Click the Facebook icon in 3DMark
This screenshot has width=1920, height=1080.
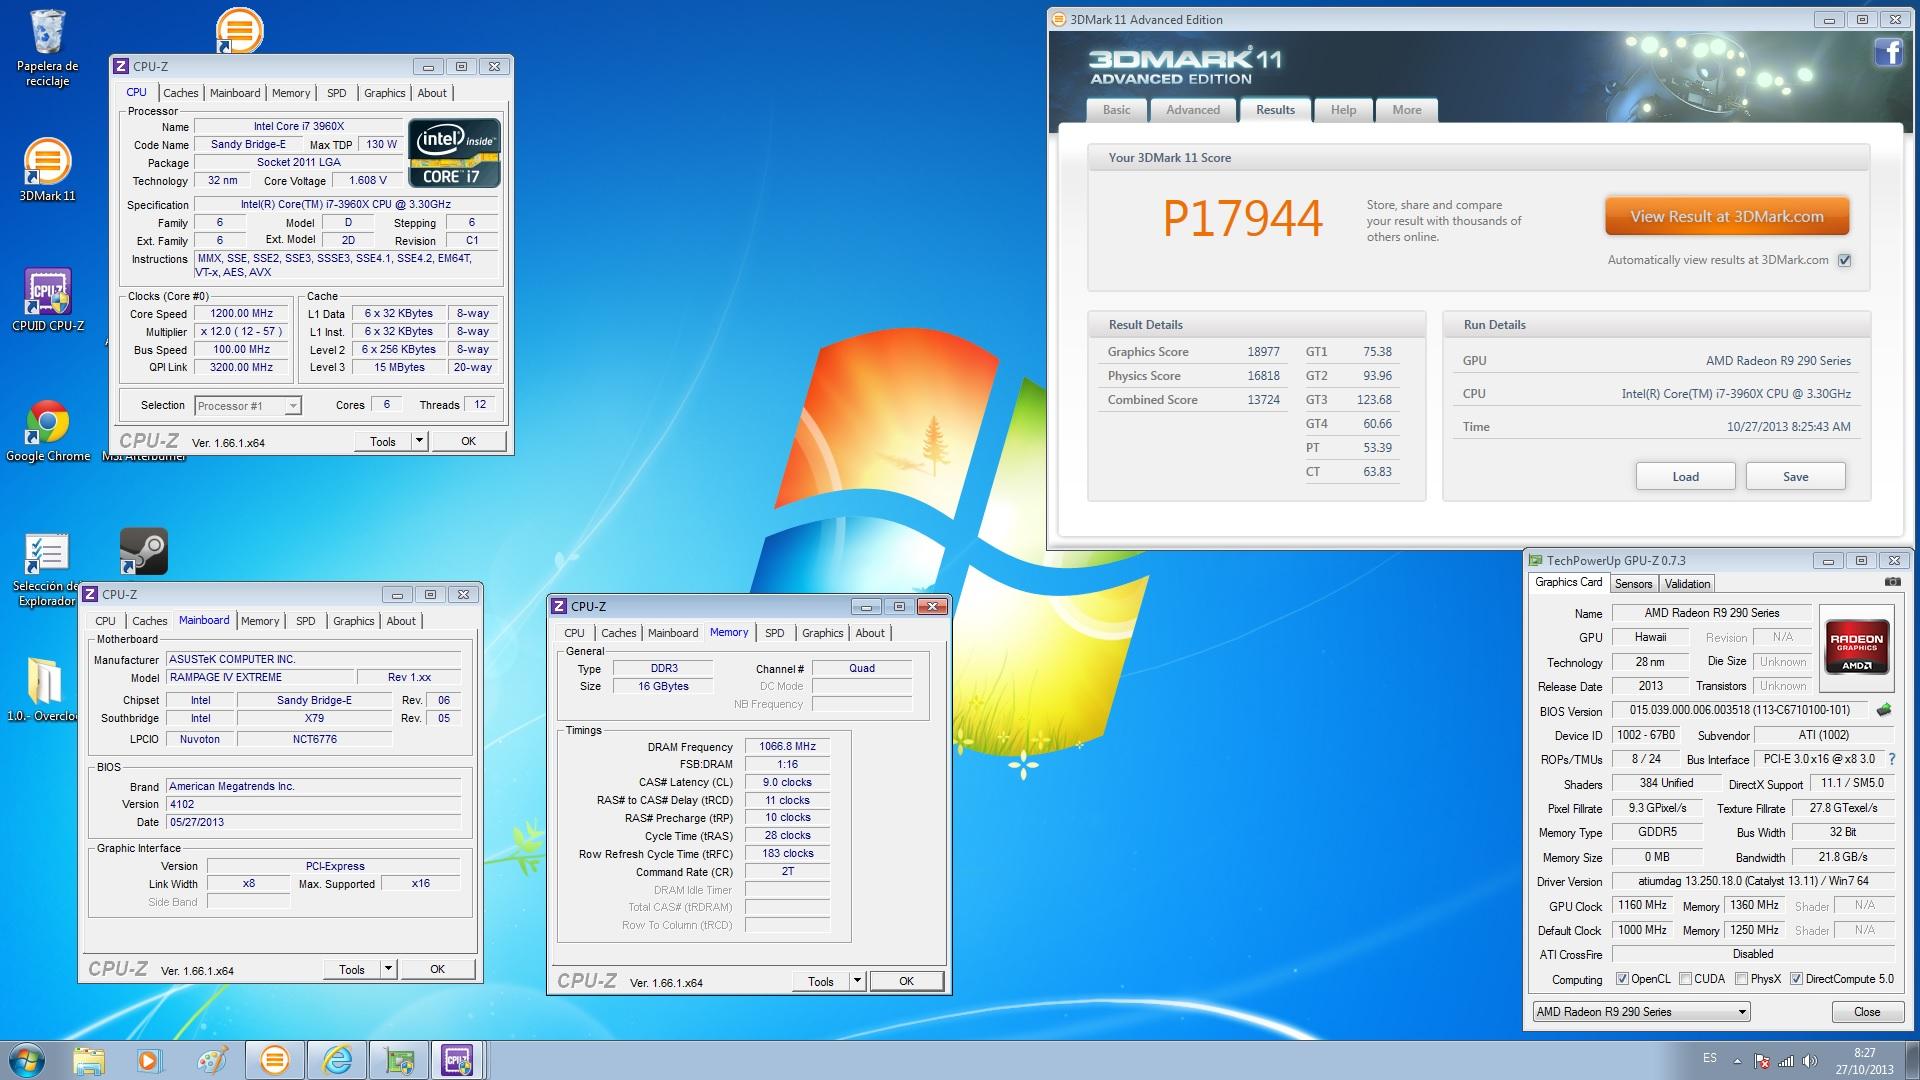pyautogui.click(x=1887, y=53)
